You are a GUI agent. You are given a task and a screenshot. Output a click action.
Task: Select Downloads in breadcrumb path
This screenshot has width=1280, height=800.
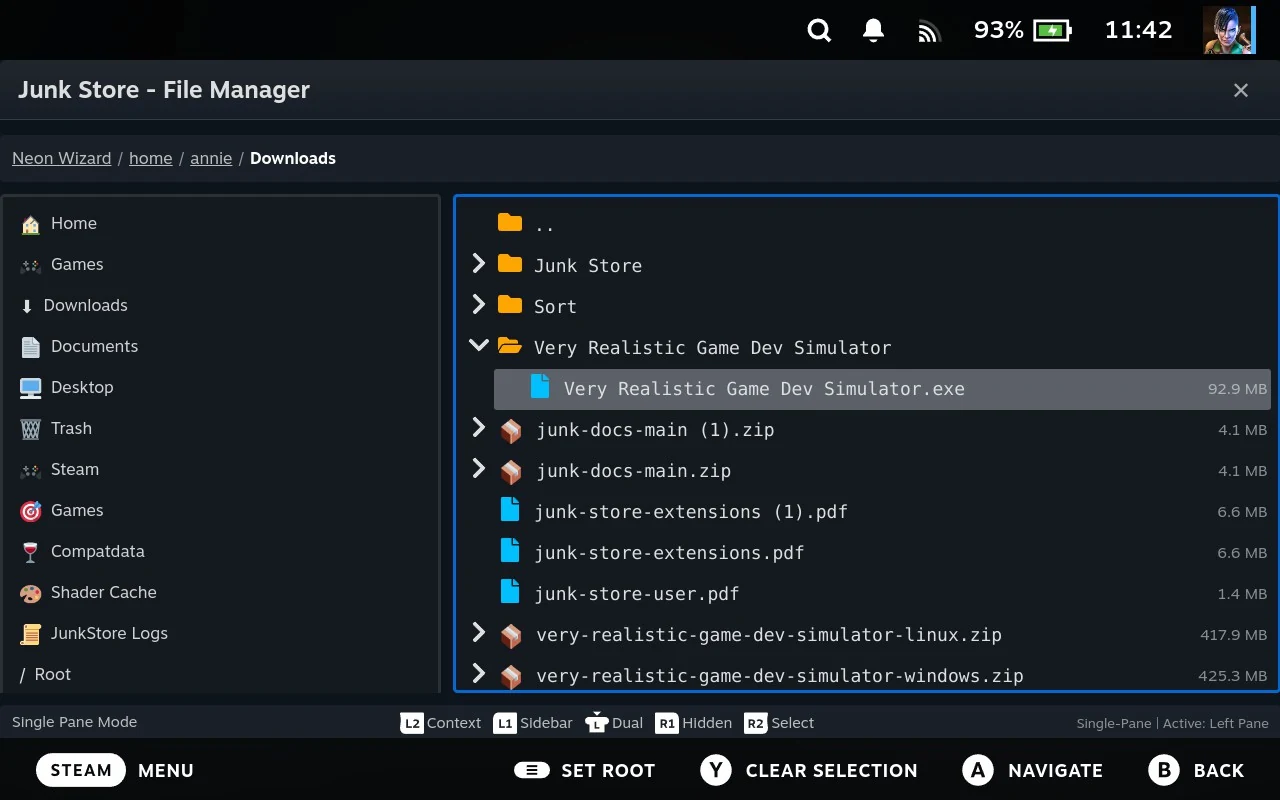click(293, 158)
